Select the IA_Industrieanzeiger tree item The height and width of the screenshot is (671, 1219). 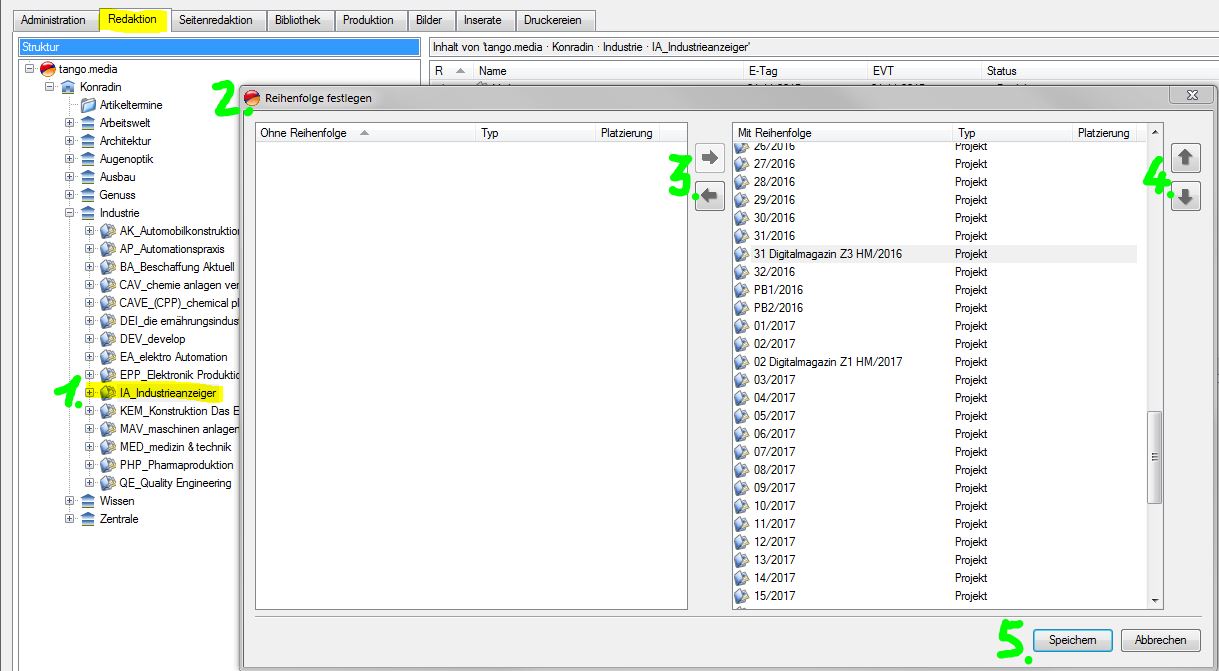coord(166,393)
